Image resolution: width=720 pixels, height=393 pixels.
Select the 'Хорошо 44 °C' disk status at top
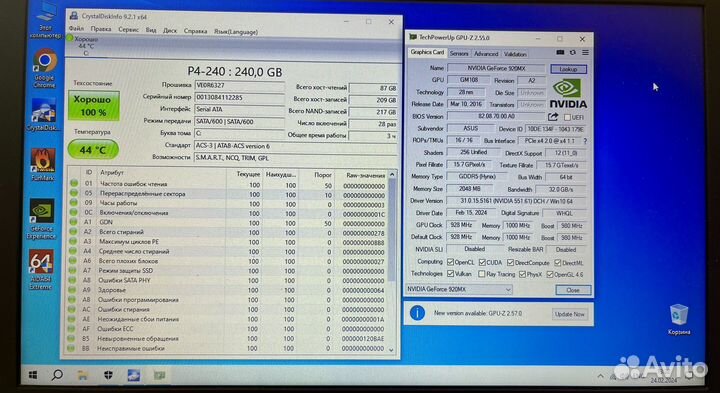tap(84, 46)
